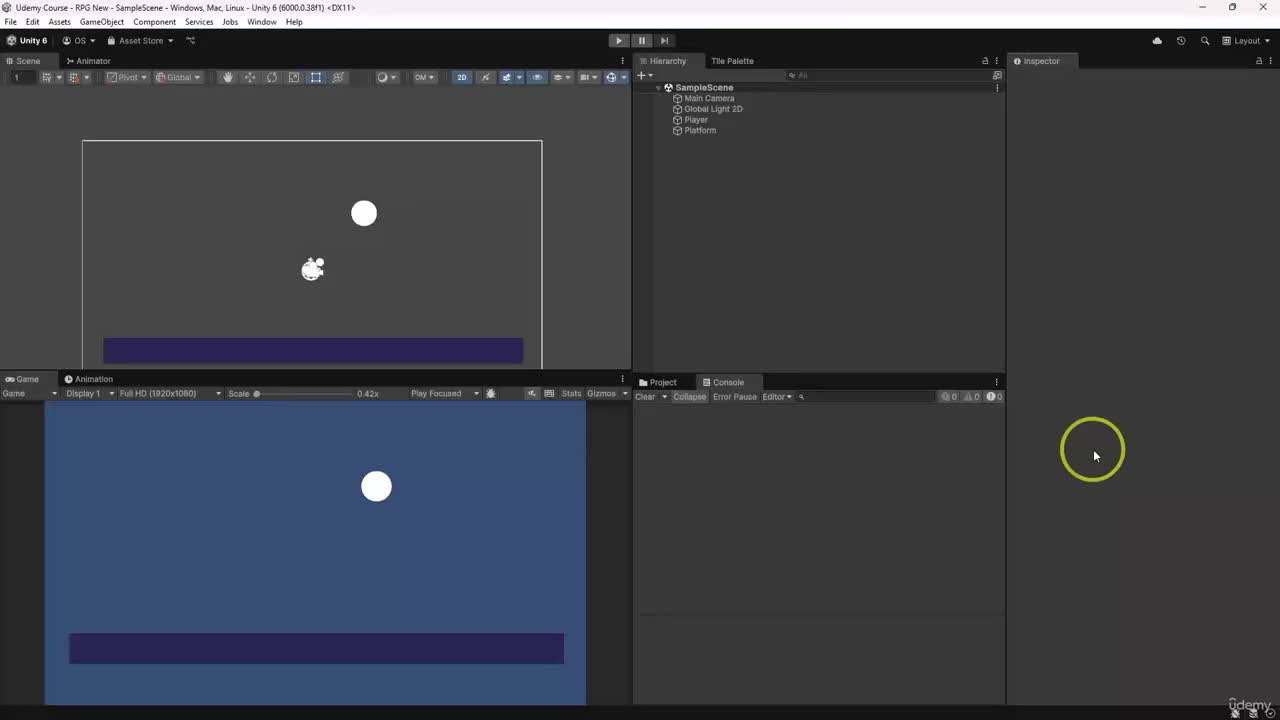The width and height of the screenshot is (1280, 720).
Task: Lock the Inspector panel
Action: [x=1259, y=61]
